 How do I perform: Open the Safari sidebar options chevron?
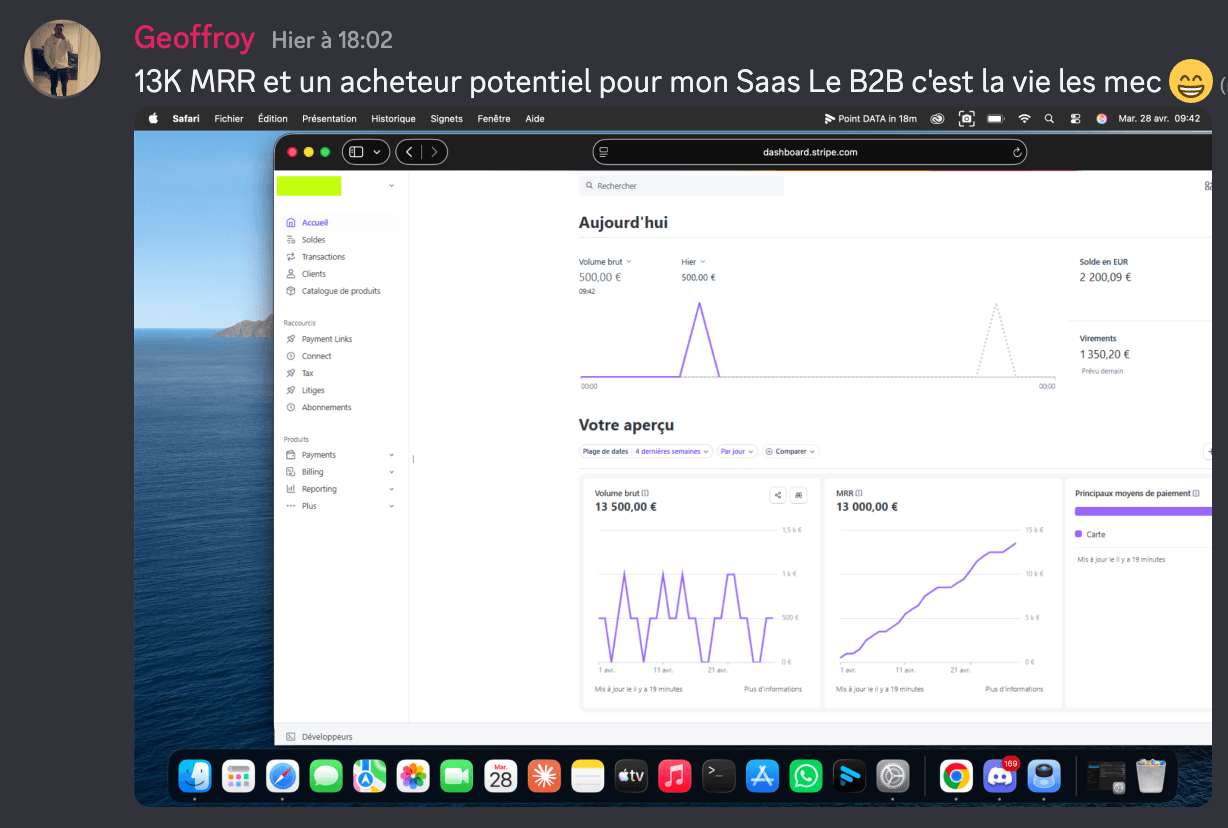pos(377,152)
